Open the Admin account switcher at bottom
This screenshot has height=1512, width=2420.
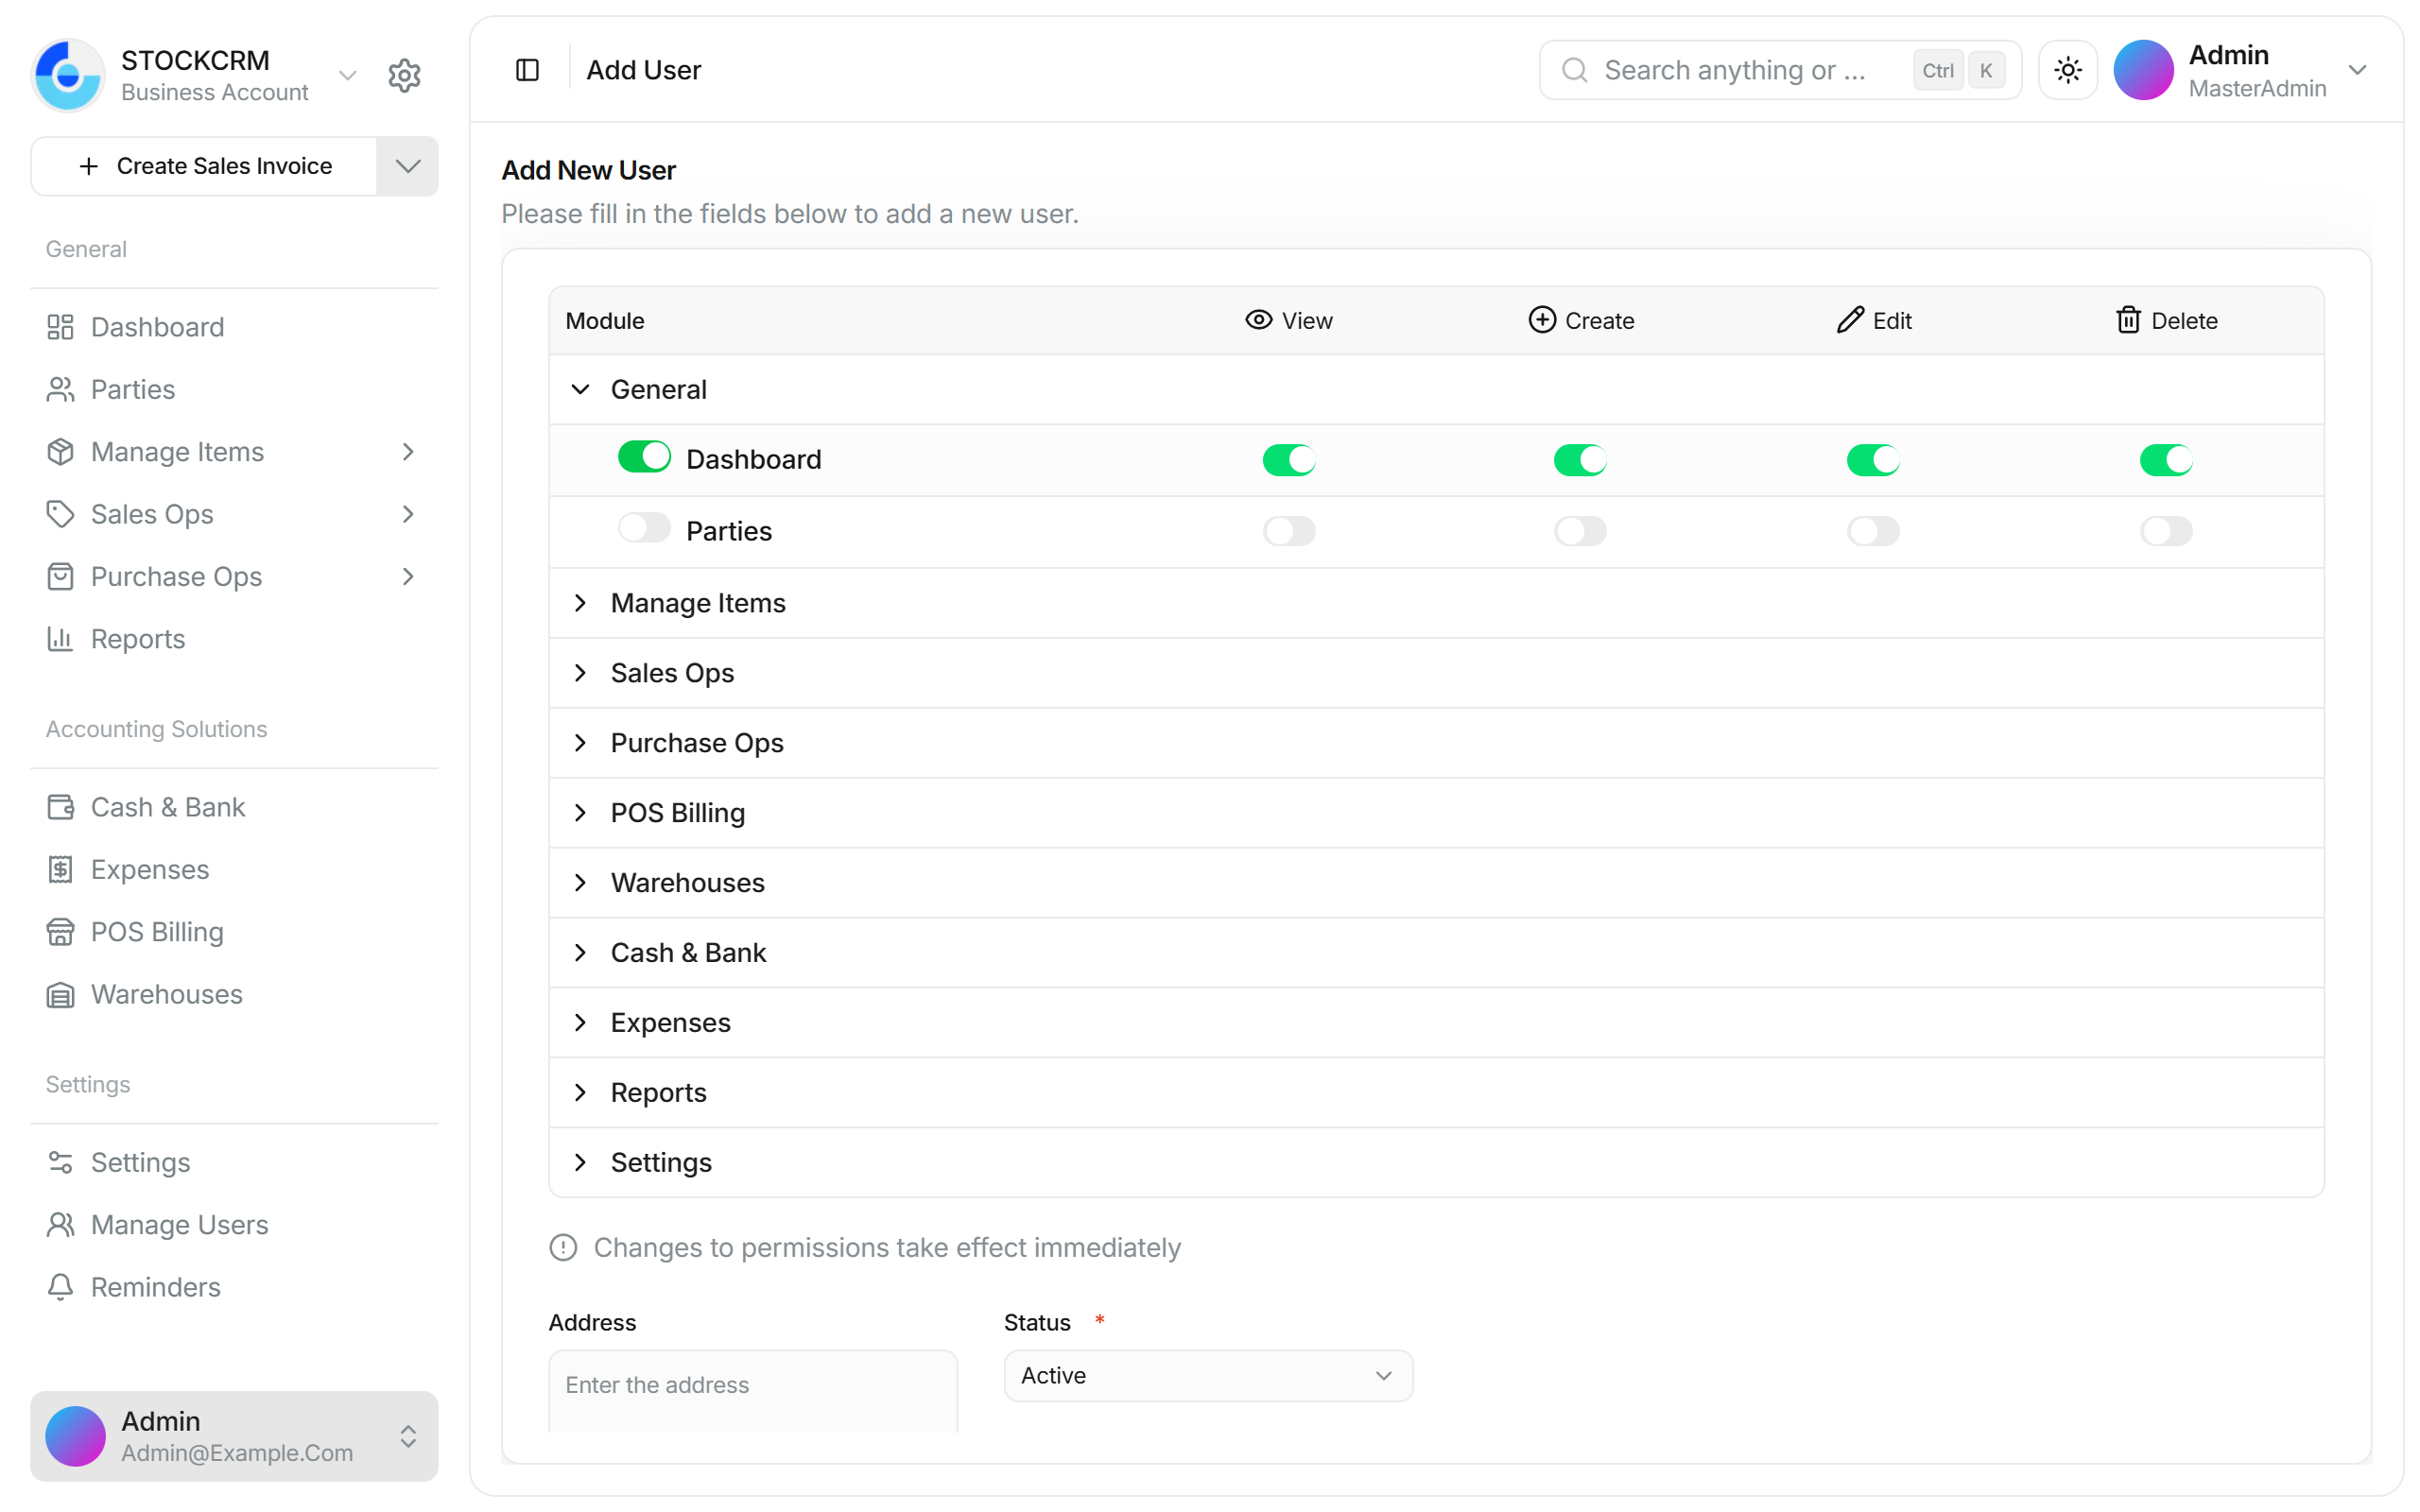(234, 1436)
